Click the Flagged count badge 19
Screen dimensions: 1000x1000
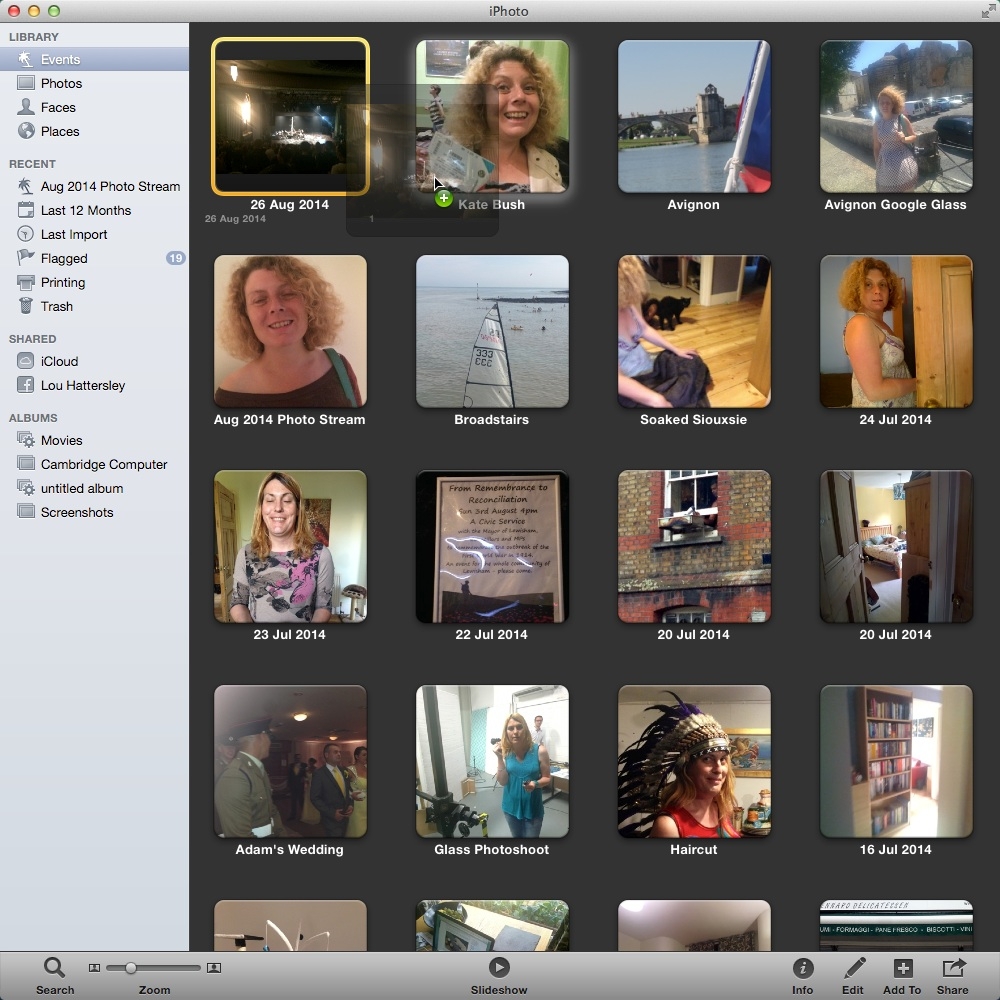[x=175, y=258]
